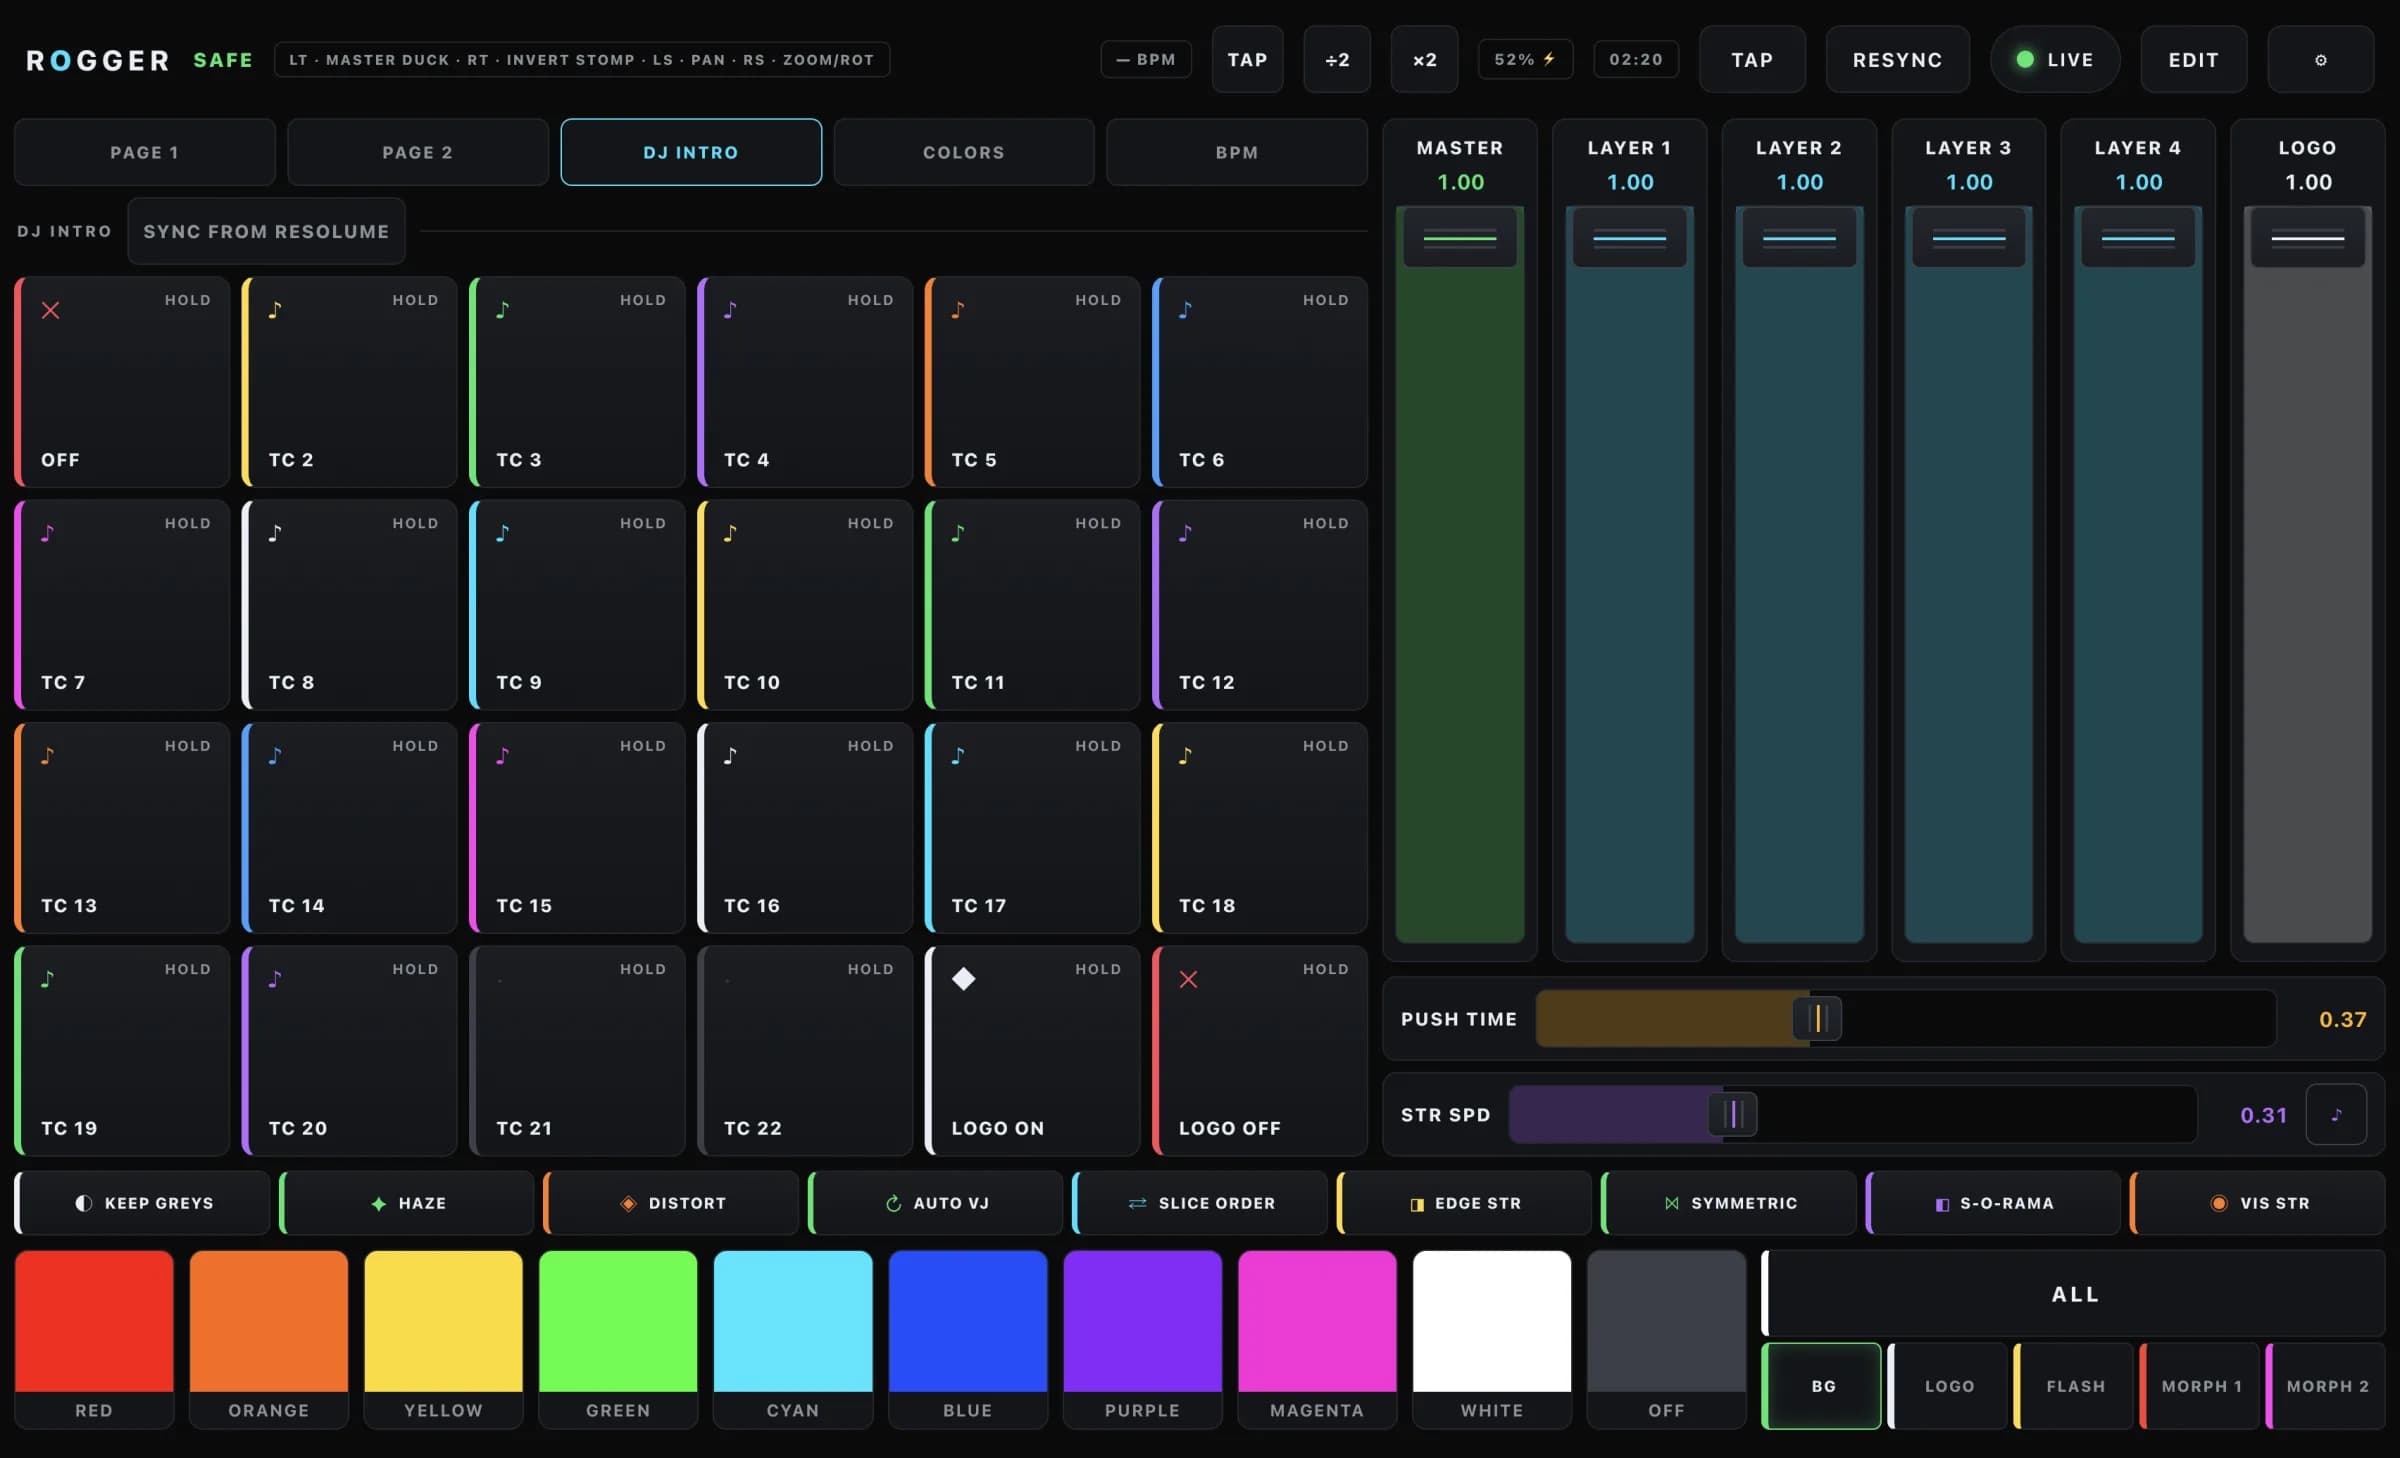The height and width of the screenshot is (1458, 2400).
Task: Click the TAP button next to BPM
Action: pos(1247,60)
